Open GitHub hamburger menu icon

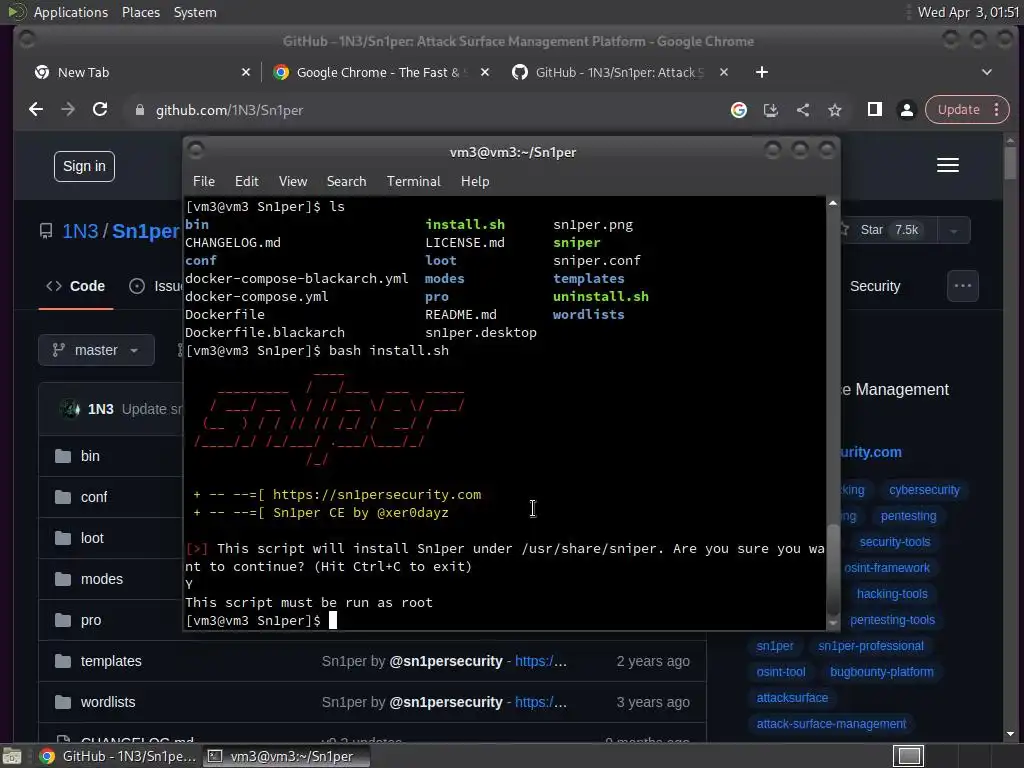(948, 166)
